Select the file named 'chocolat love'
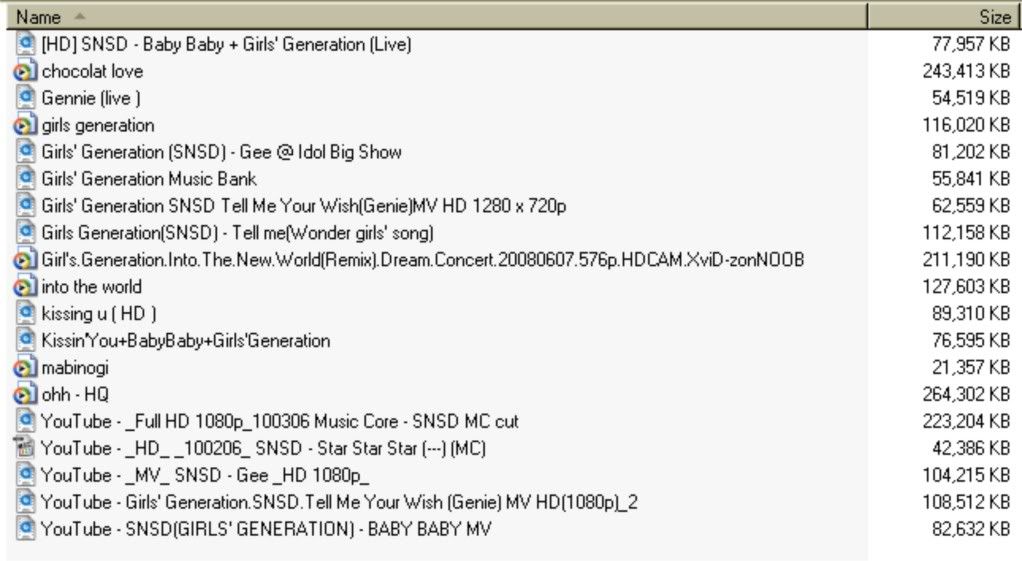 tap(92, 71)
